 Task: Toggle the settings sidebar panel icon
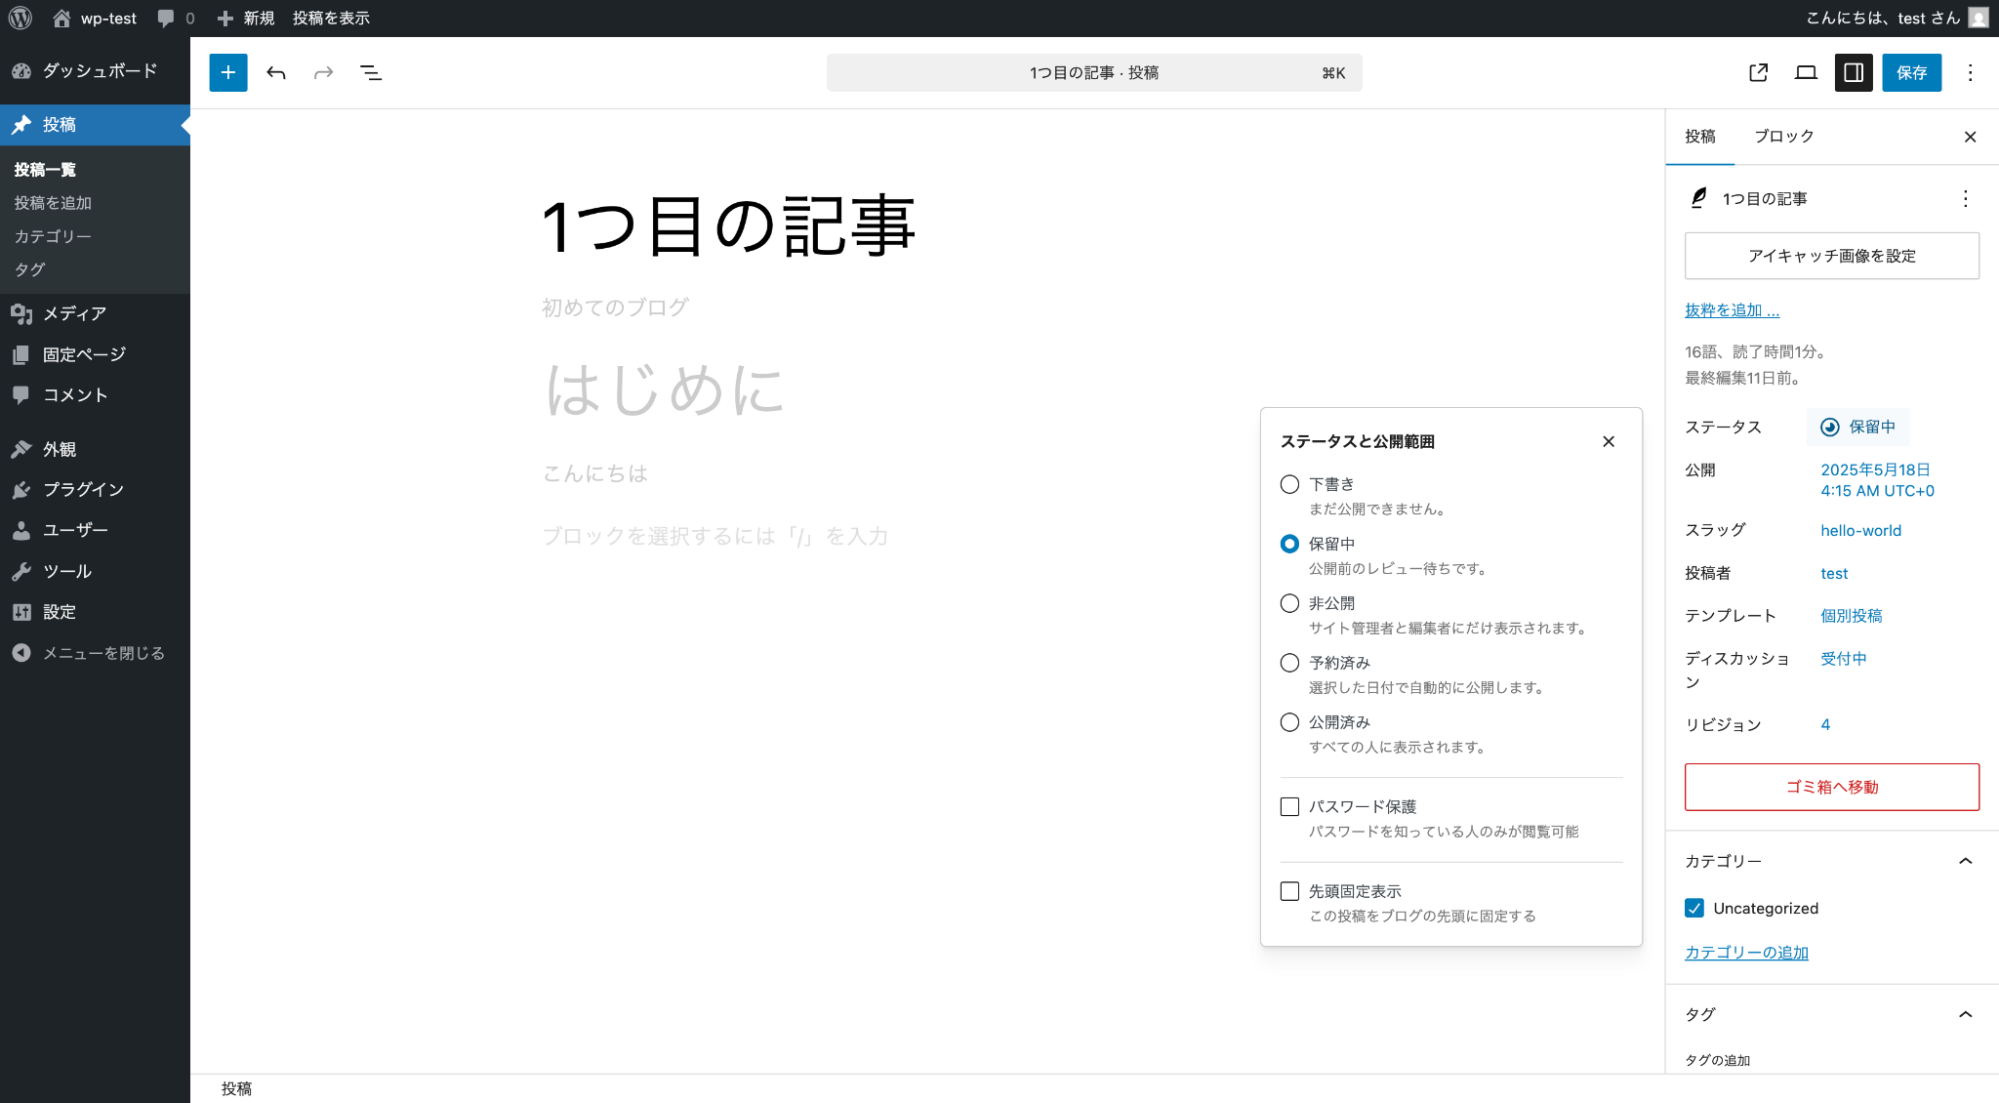(x=1853, y=72)
